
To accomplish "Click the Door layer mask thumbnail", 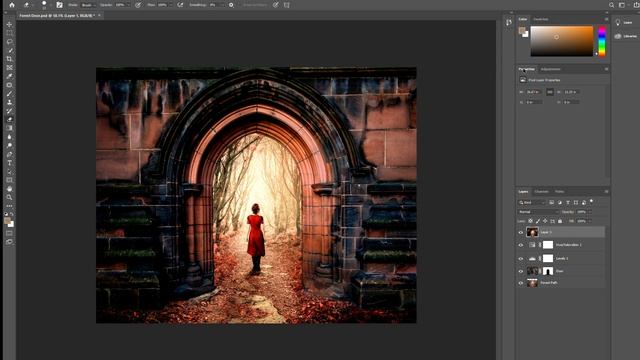I will 548,271.
